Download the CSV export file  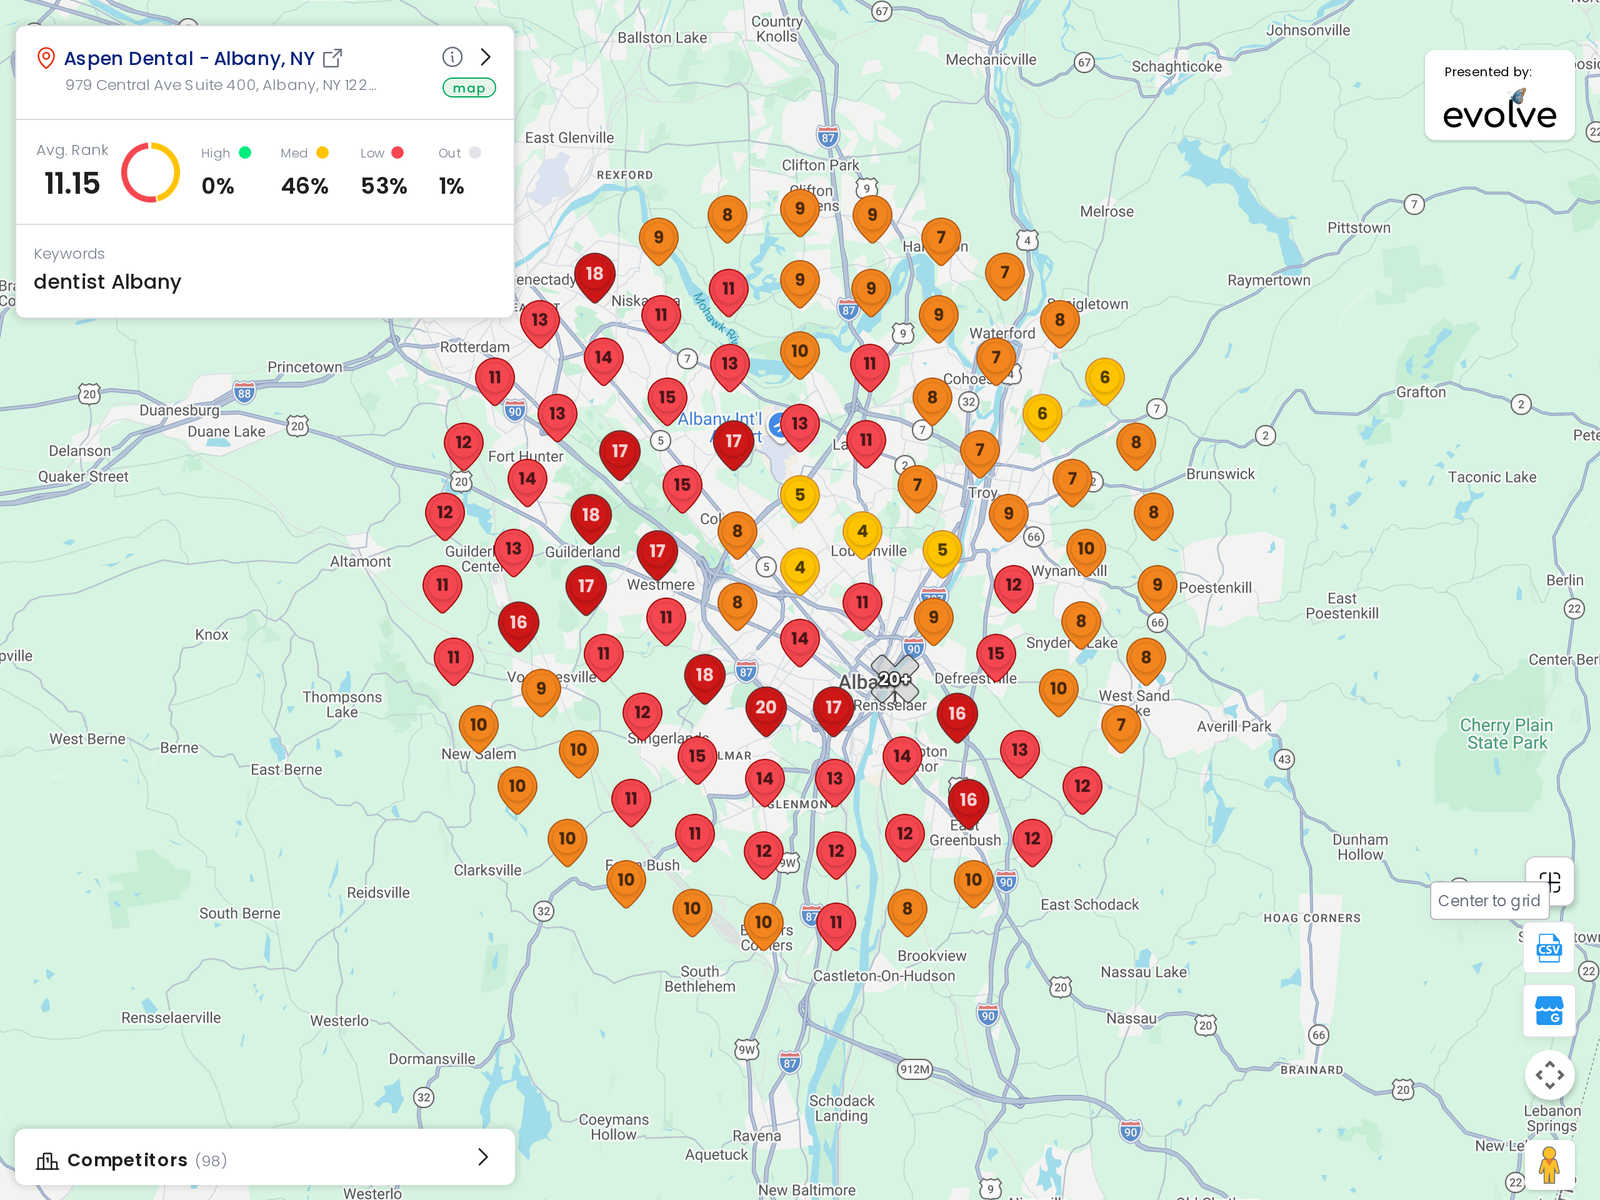(x=1549, y=947)
